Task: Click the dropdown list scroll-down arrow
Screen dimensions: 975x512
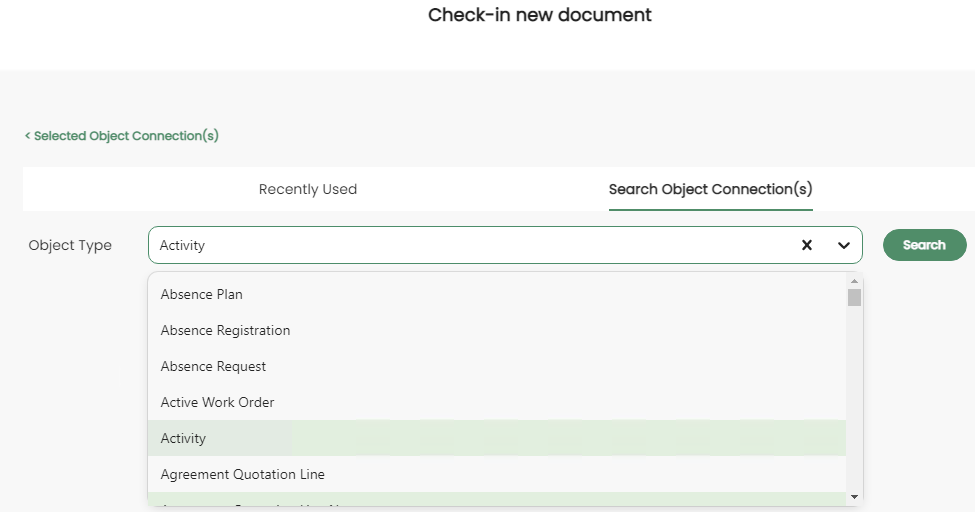Action: (854, 496)
